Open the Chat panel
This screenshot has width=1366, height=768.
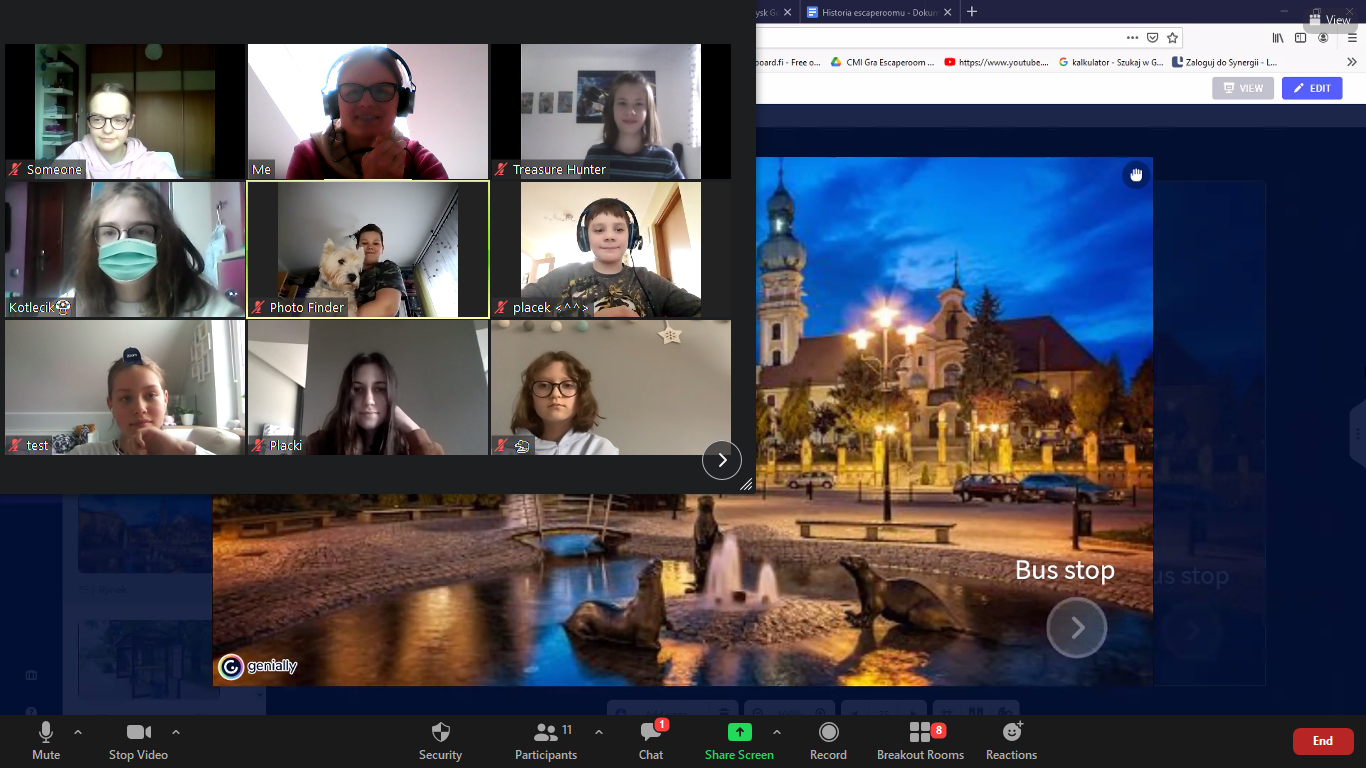point(651,740)
